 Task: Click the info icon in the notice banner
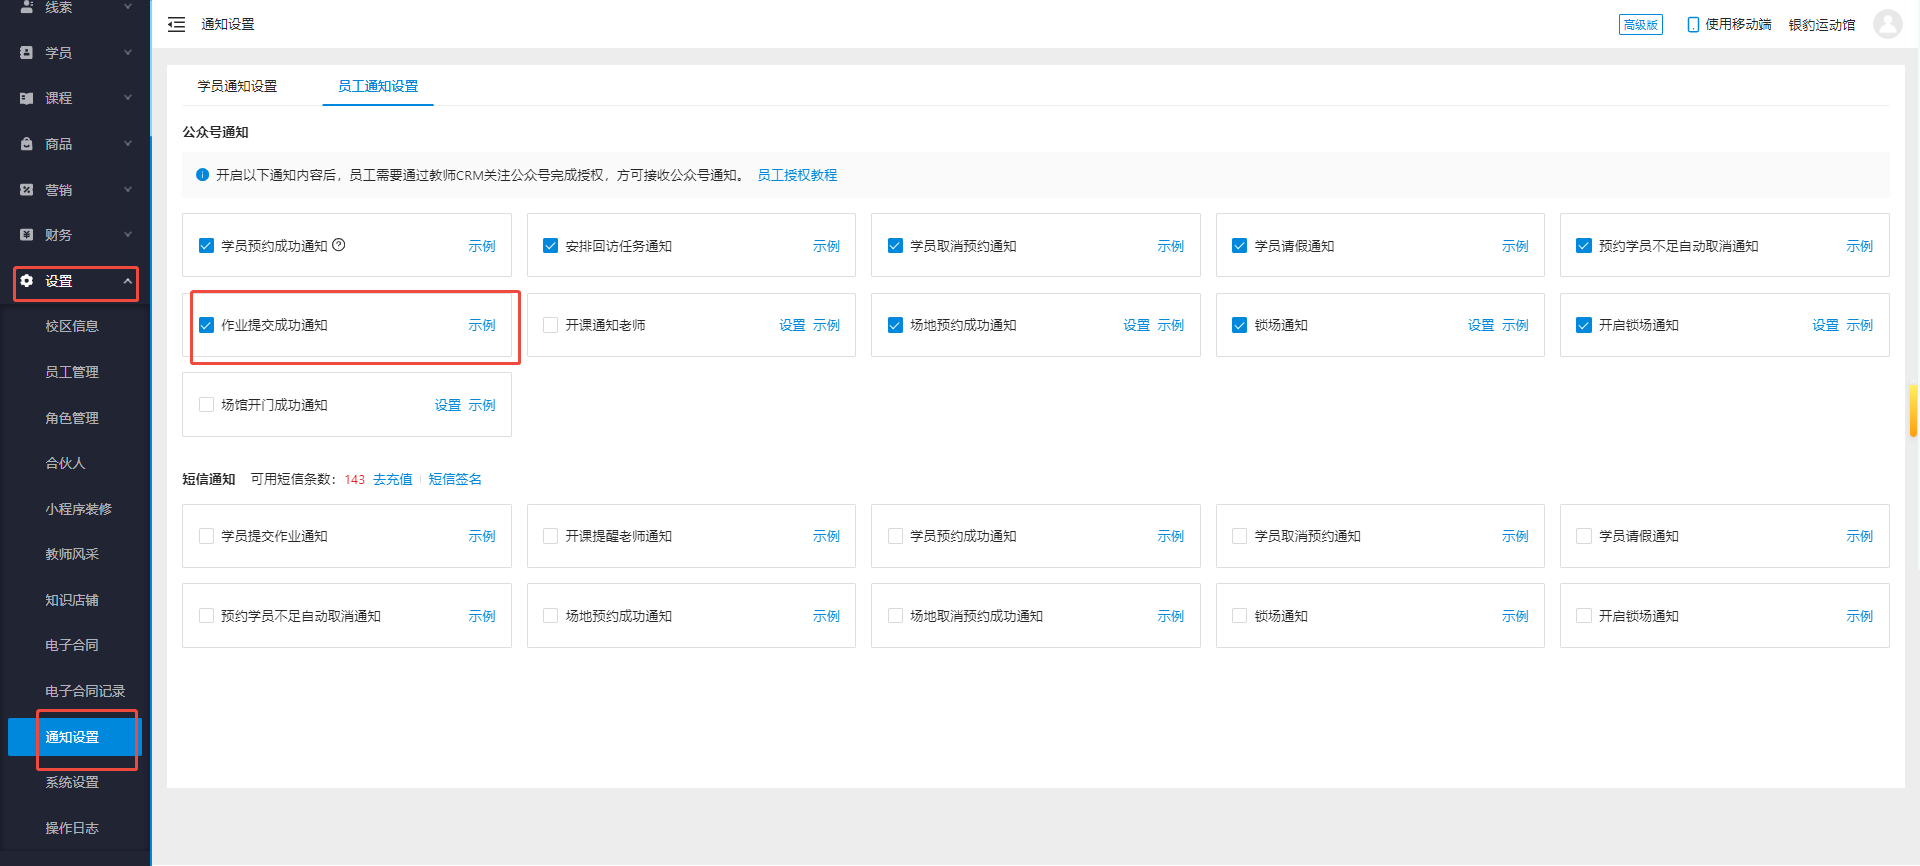click(x=202, y=175)
